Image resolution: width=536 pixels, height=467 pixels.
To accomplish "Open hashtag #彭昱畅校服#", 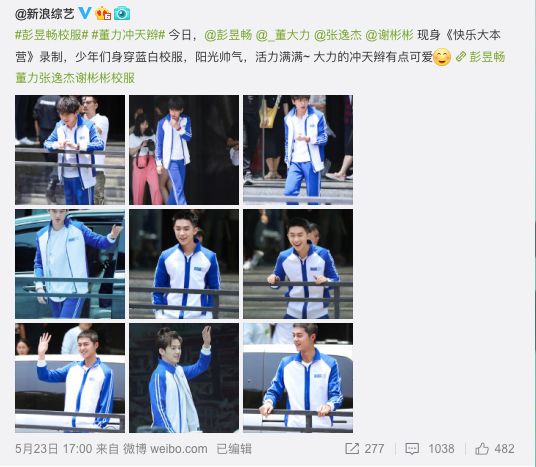I will coord(52,35).
